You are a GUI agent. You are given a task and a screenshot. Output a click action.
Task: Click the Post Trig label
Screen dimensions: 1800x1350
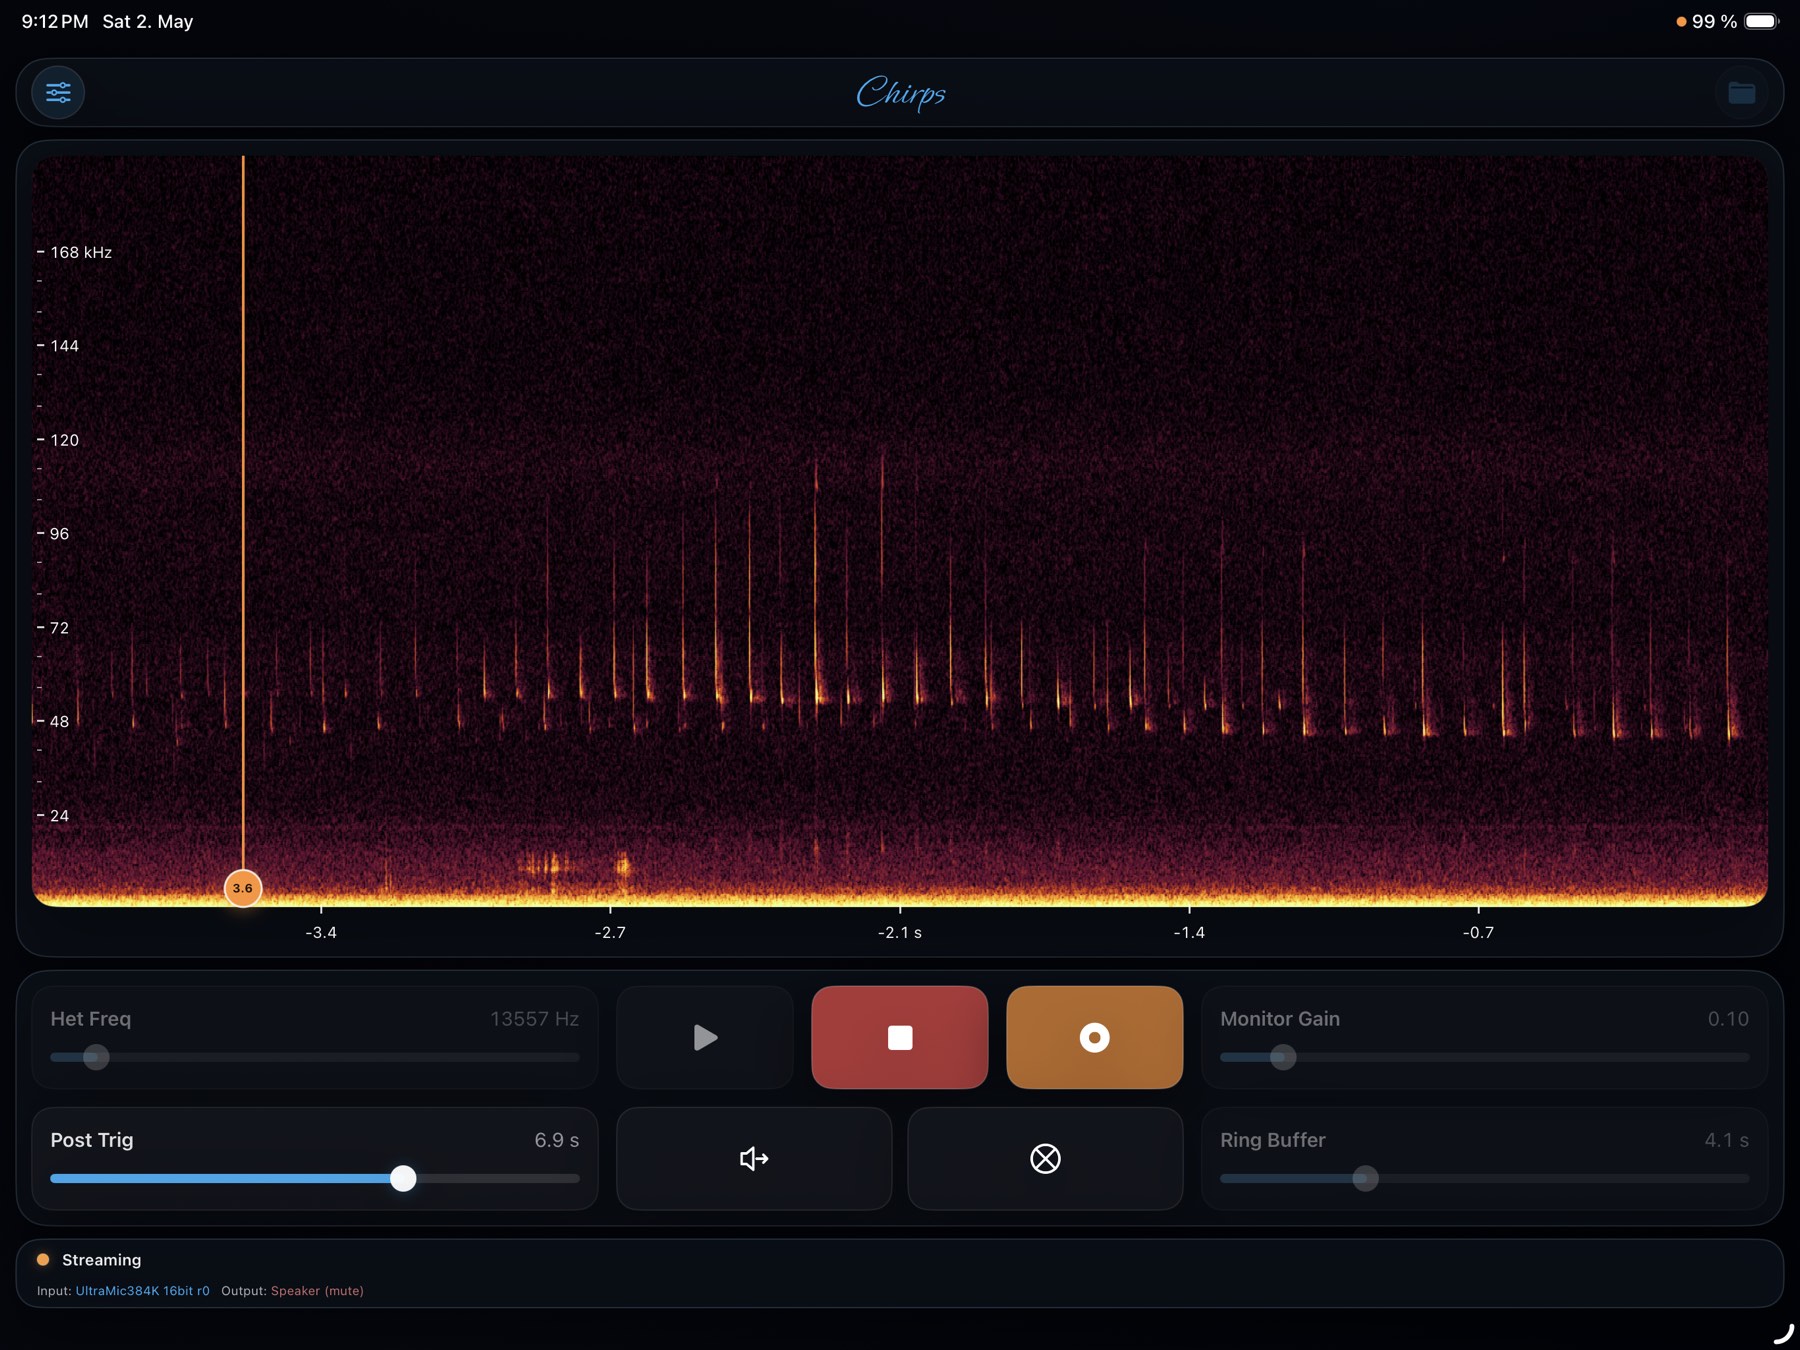[x=92, y=1140]
